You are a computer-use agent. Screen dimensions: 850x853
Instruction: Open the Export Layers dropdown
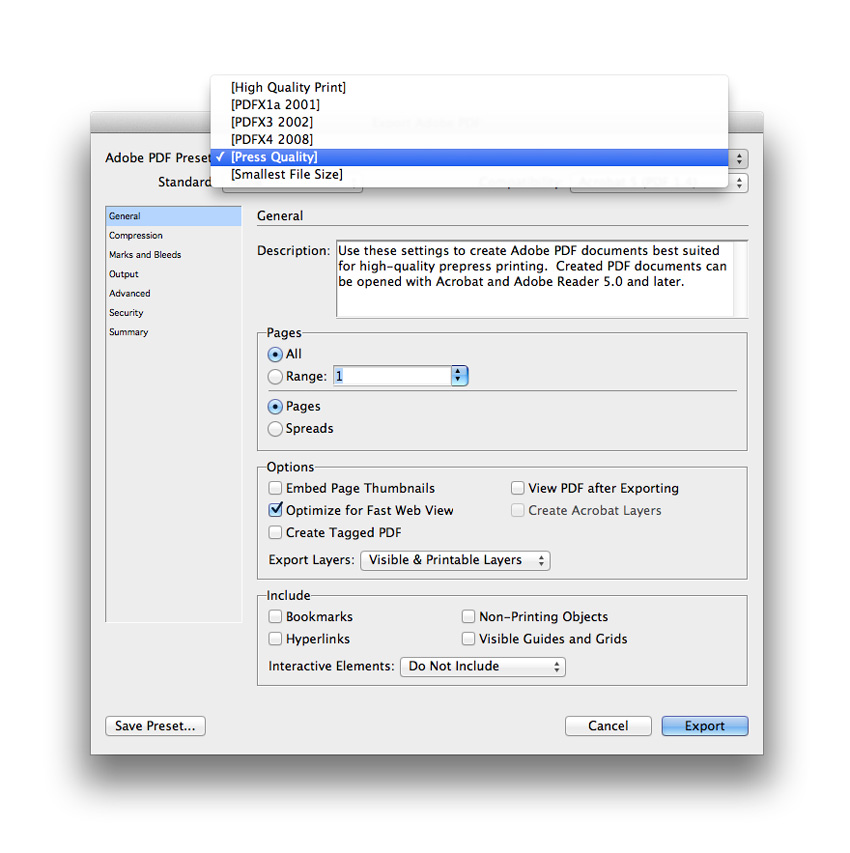coord(455,561)
